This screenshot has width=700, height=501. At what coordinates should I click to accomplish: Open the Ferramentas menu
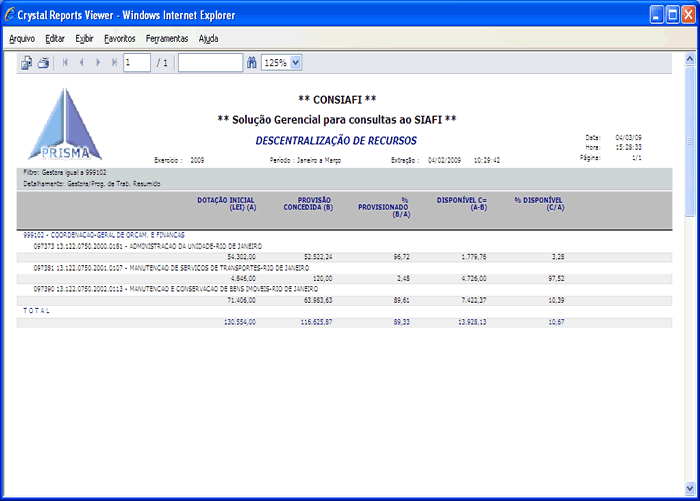[x=167, y=39]
